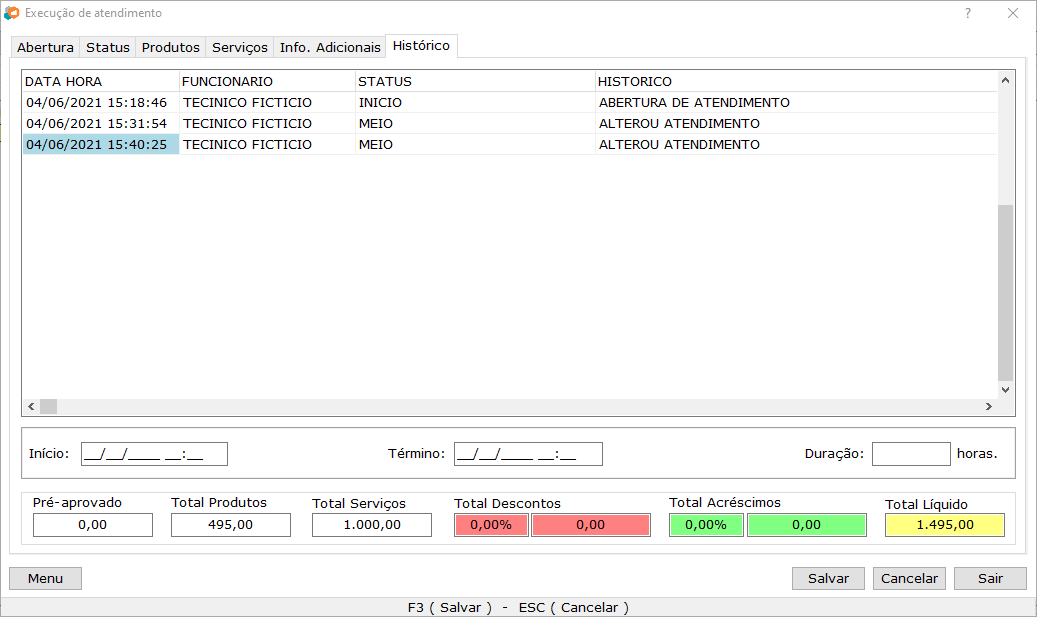Focus the Término date input field
Image resolution: width=1037 pixels, height=617 pixels.
coord(528,454)
